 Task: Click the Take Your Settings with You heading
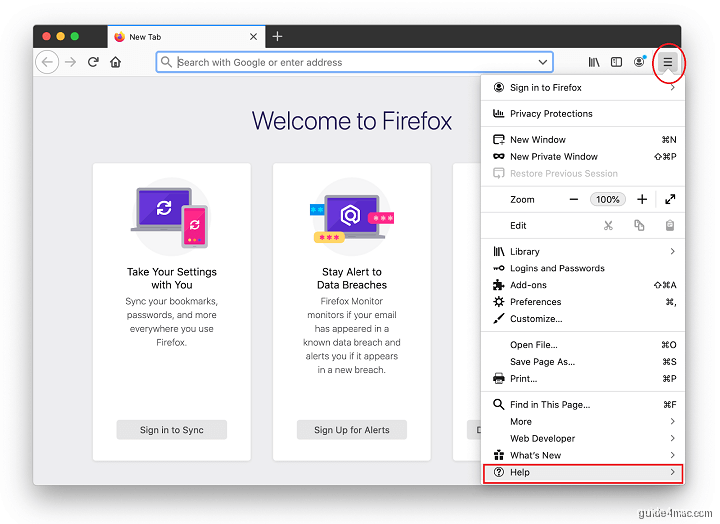[x=172, y=278]
